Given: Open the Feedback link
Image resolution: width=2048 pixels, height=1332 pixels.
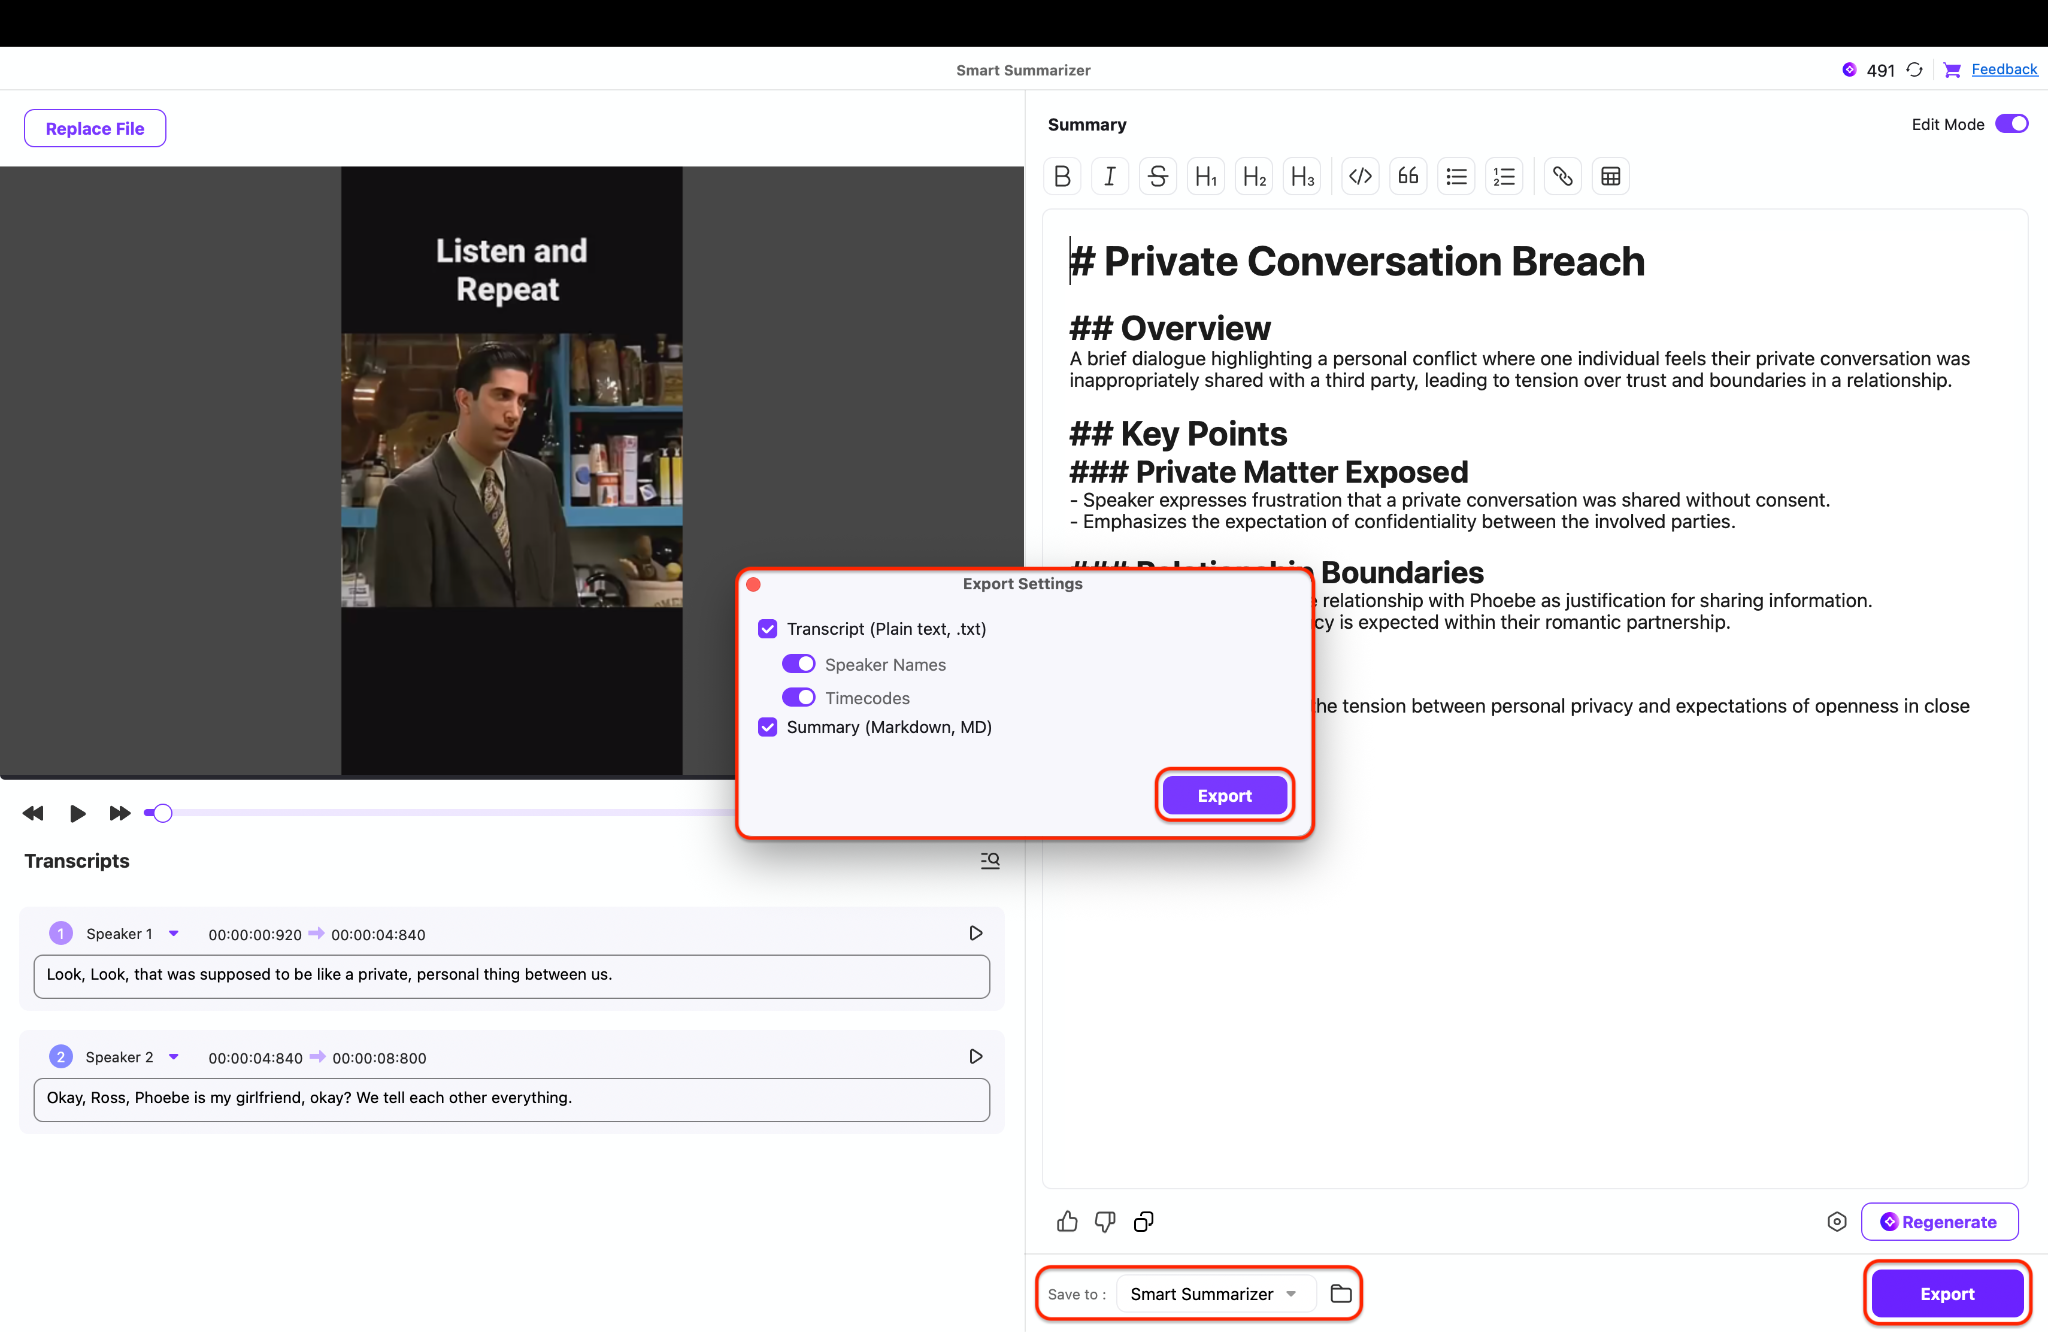Looking at the screenshot, I should (2004, 69).
